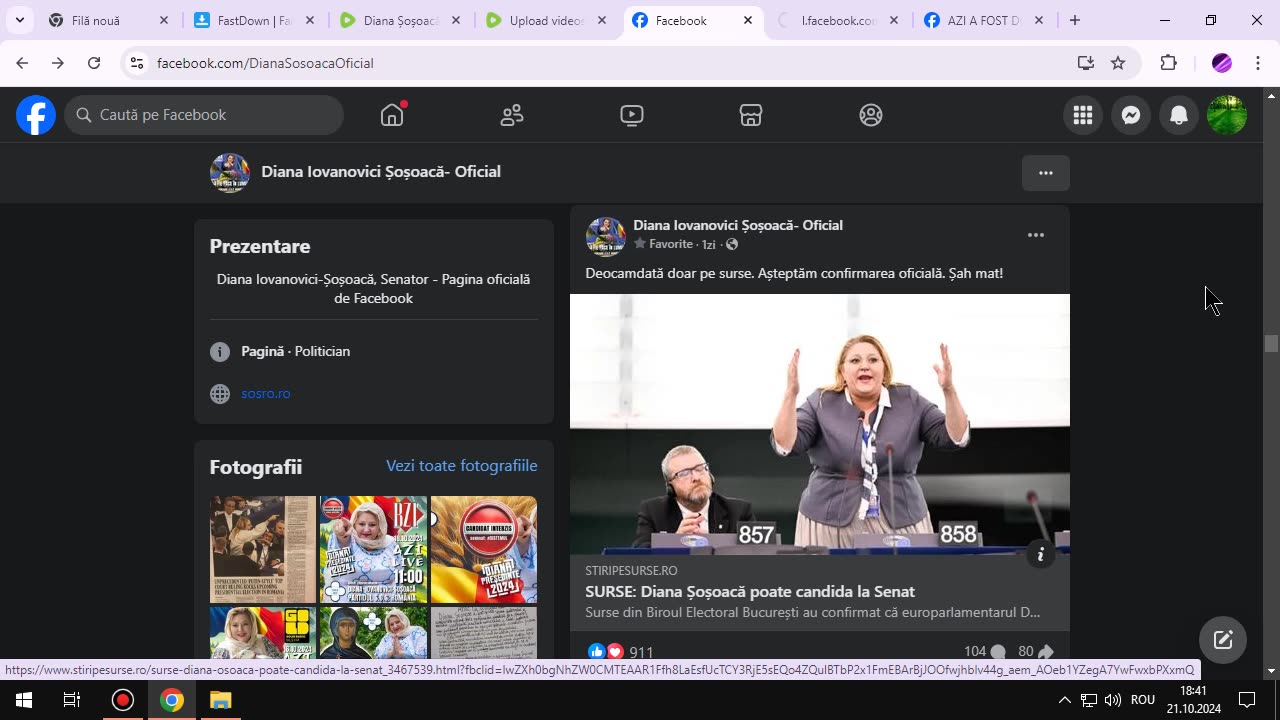Click the install app icon in address bar
Image resolution: width=1280 pixels, height=720 pixels.
point(1085,63)
